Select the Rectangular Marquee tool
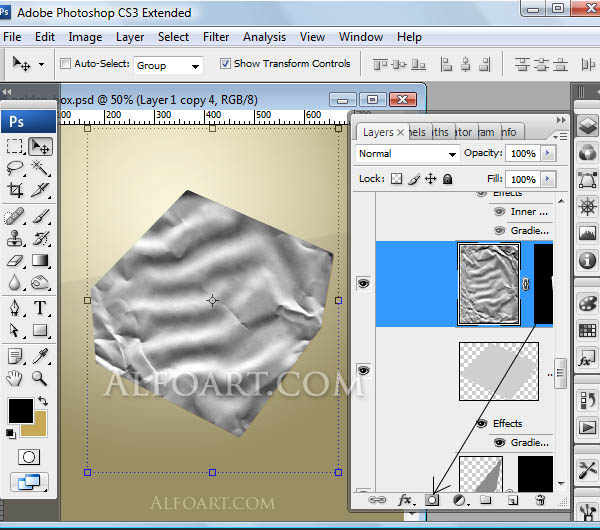The image size is (600, 530). [x=15, y=147]
